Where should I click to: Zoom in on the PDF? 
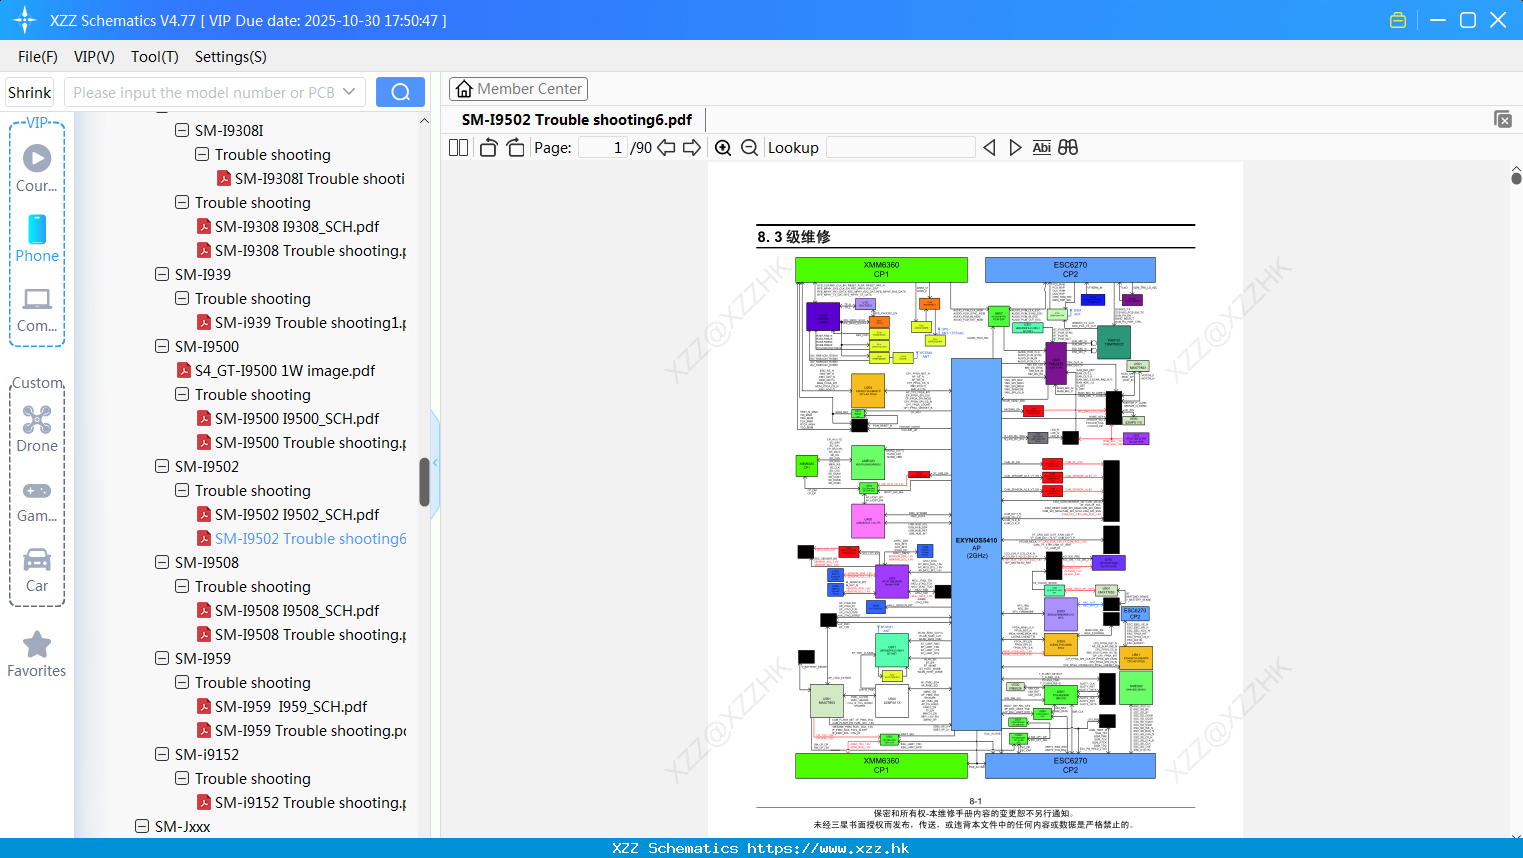[x=723, y=148]
